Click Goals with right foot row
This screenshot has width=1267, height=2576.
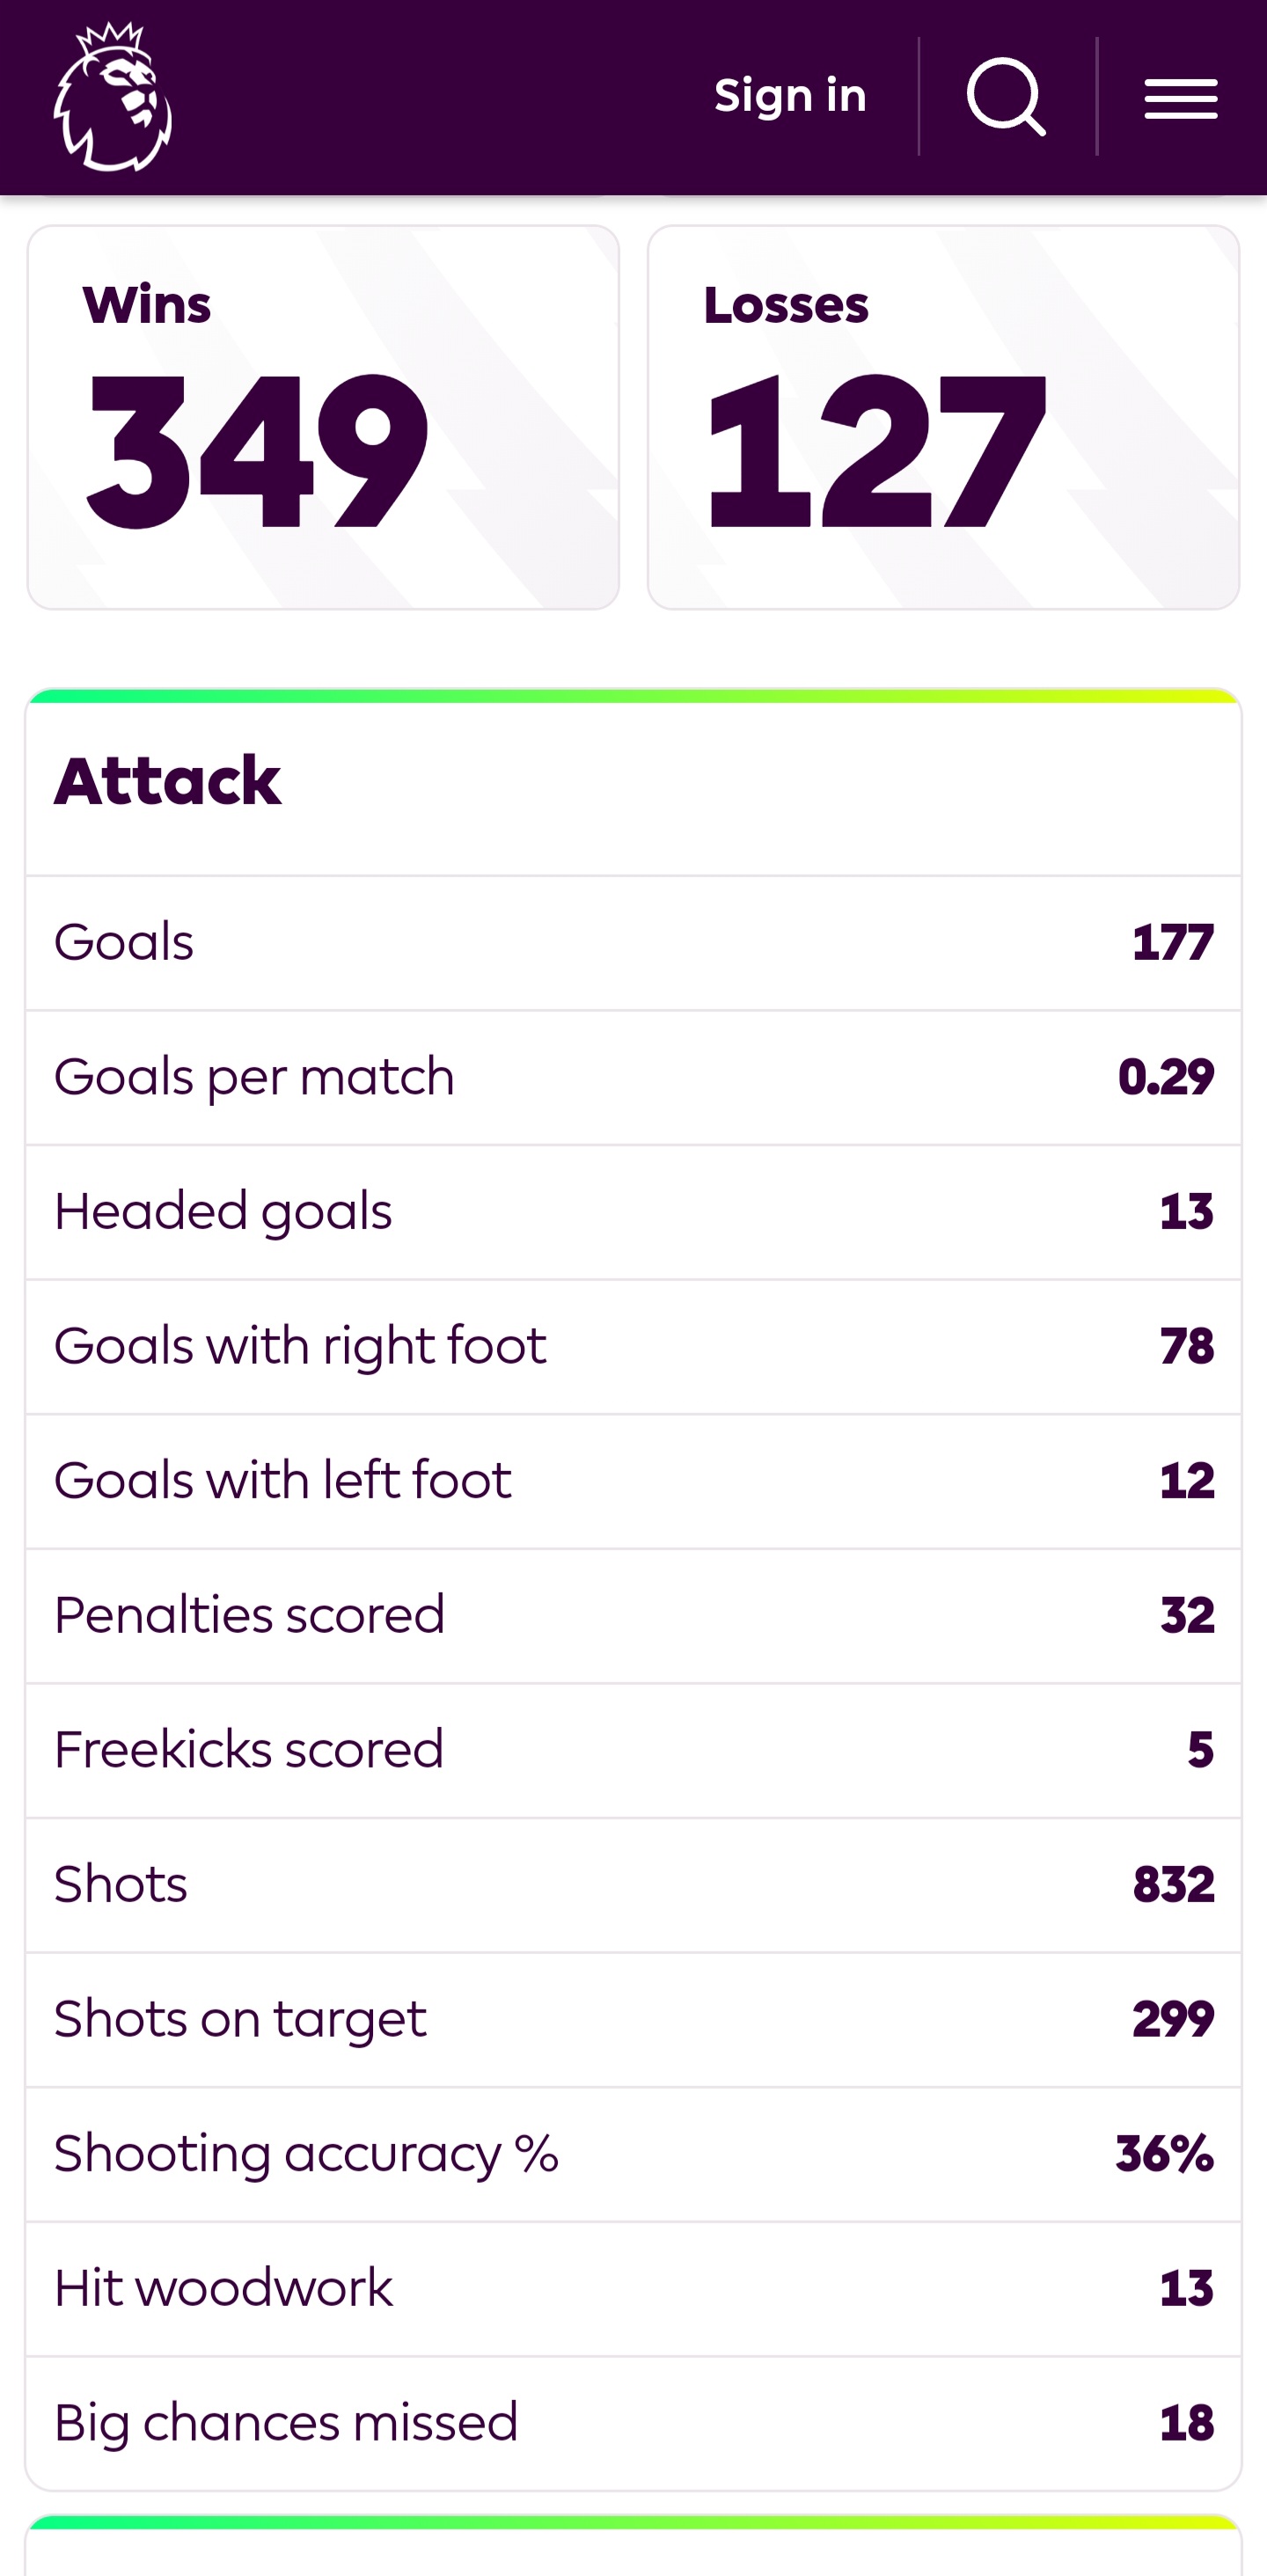[x=633, y=1347]
